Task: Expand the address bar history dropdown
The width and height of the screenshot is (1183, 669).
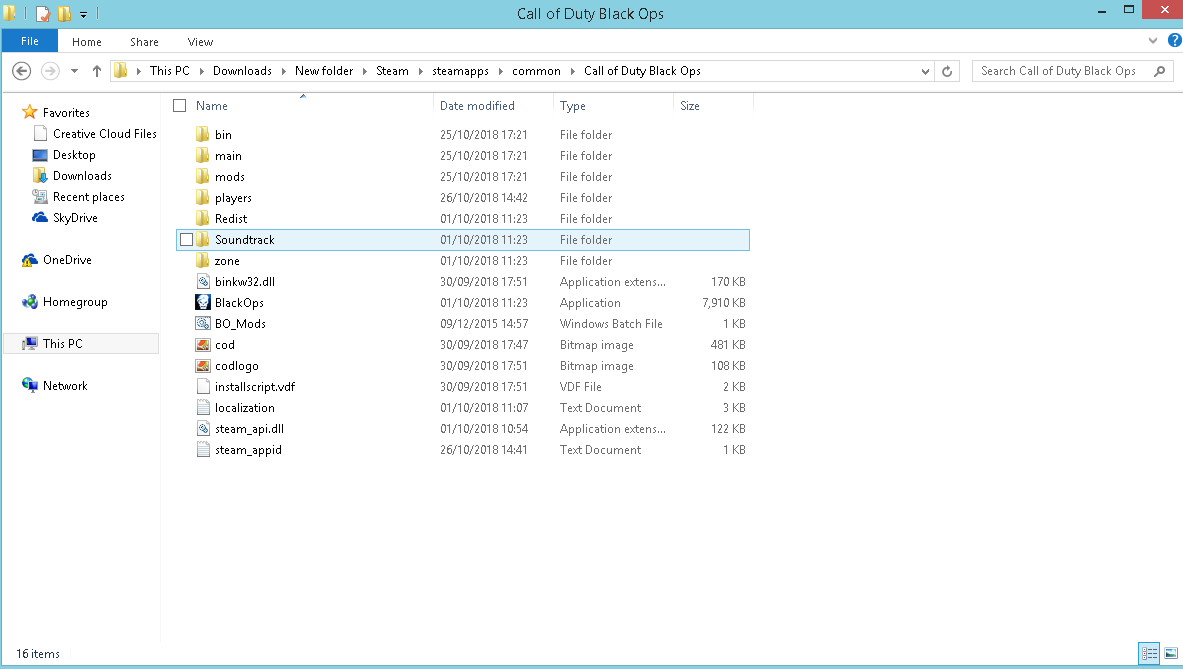Action: coord(925,71)
